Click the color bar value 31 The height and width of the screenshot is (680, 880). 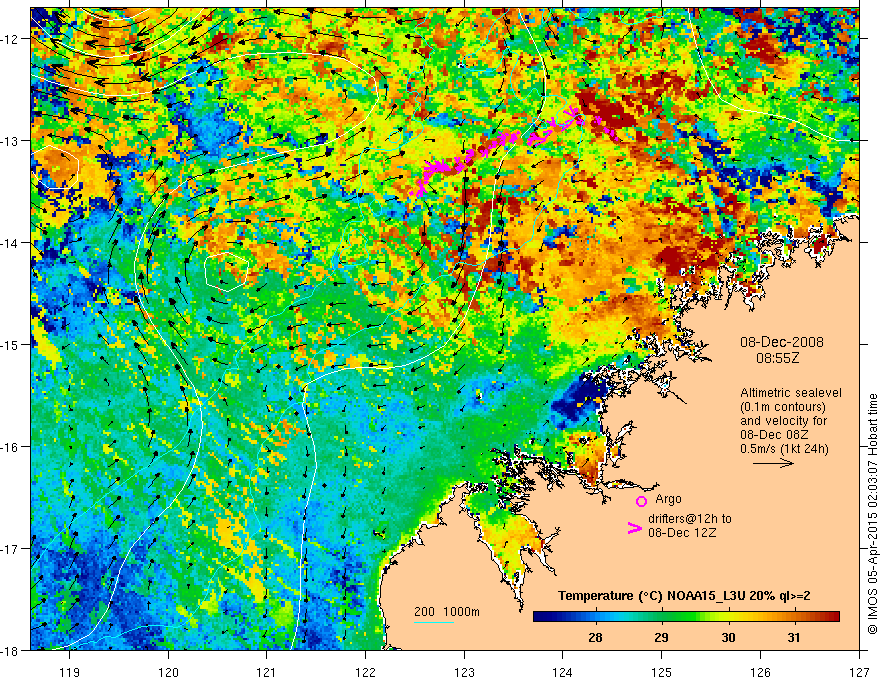point(794,638)
